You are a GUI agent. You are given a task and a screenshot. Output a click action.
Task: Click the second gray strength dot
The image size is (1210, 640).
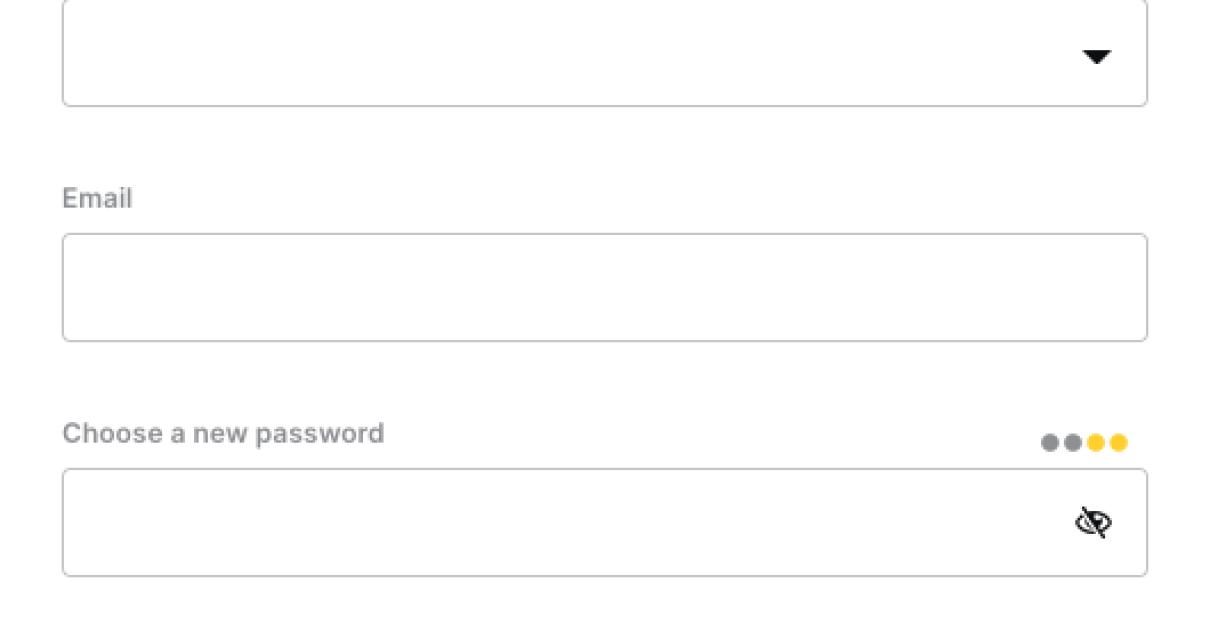point(1073,443)
